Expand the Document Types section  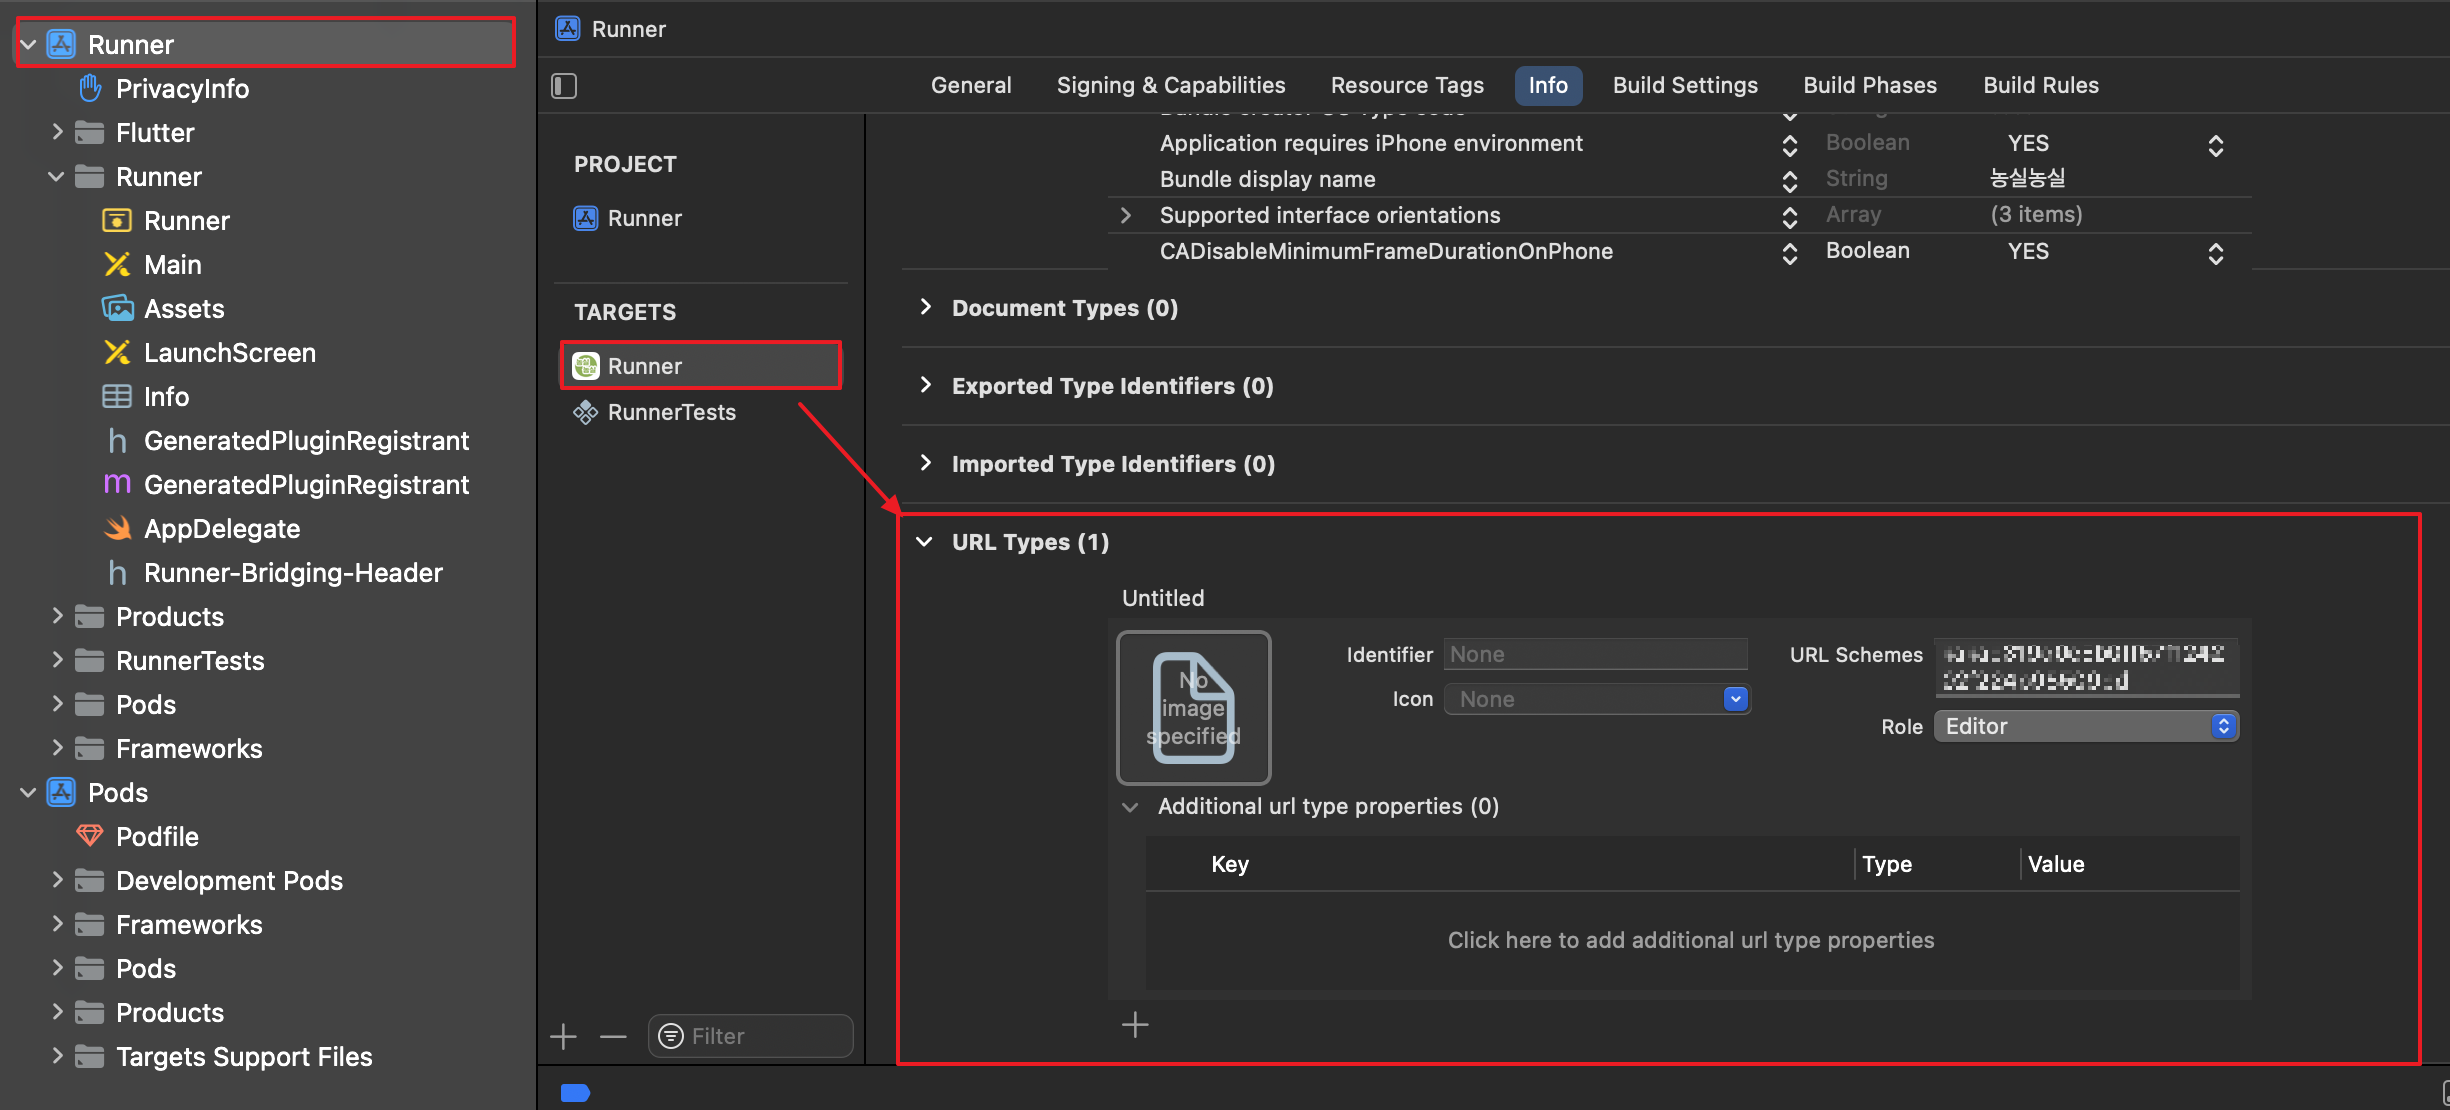click(x=925, y=307)
